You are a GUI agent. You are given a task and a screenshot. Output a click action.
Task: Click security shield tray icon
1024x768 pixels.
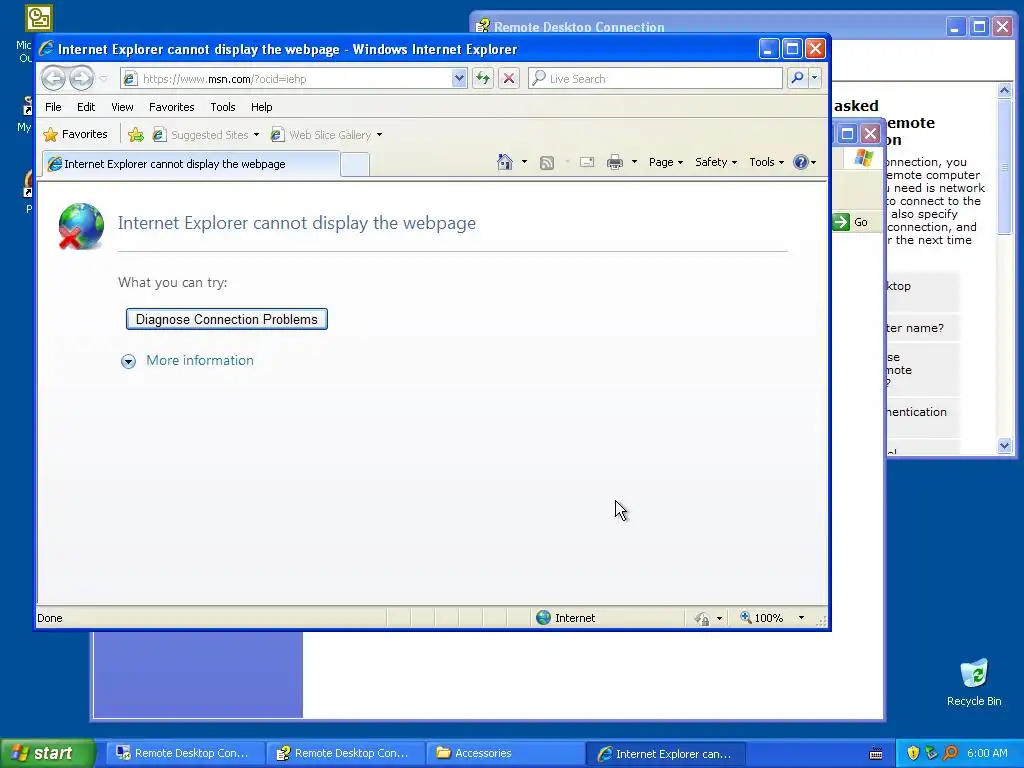pos(913,753)
